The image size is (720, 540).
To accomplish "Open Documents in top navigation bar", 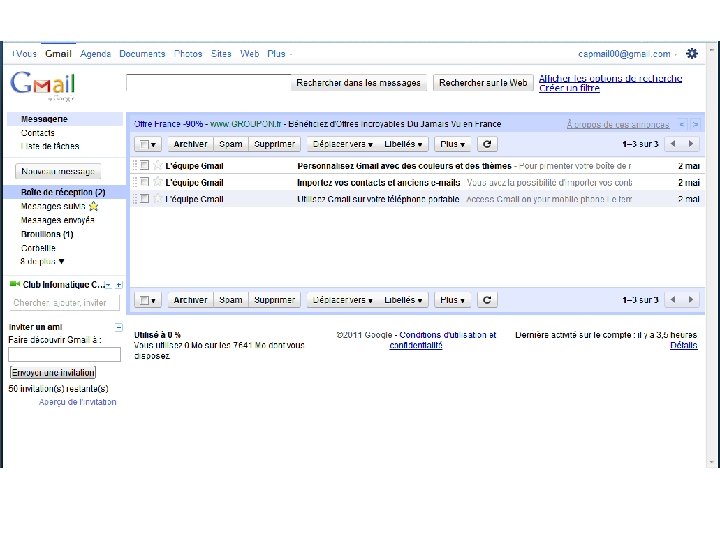I will [x=142, y=54].
